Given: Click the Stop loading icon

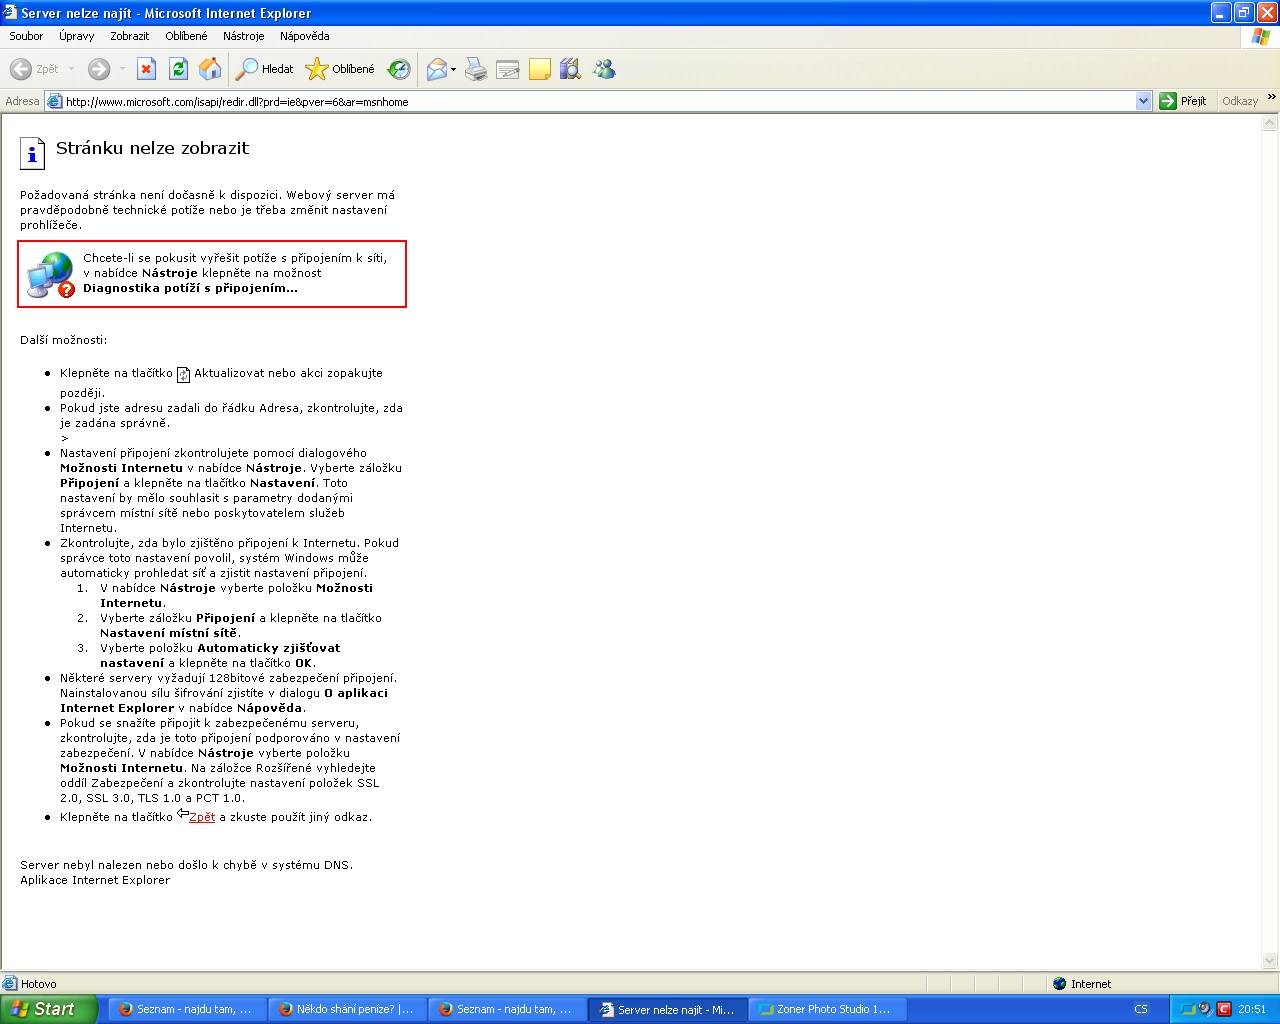Looking at the screenshot, I should (146, 69).
